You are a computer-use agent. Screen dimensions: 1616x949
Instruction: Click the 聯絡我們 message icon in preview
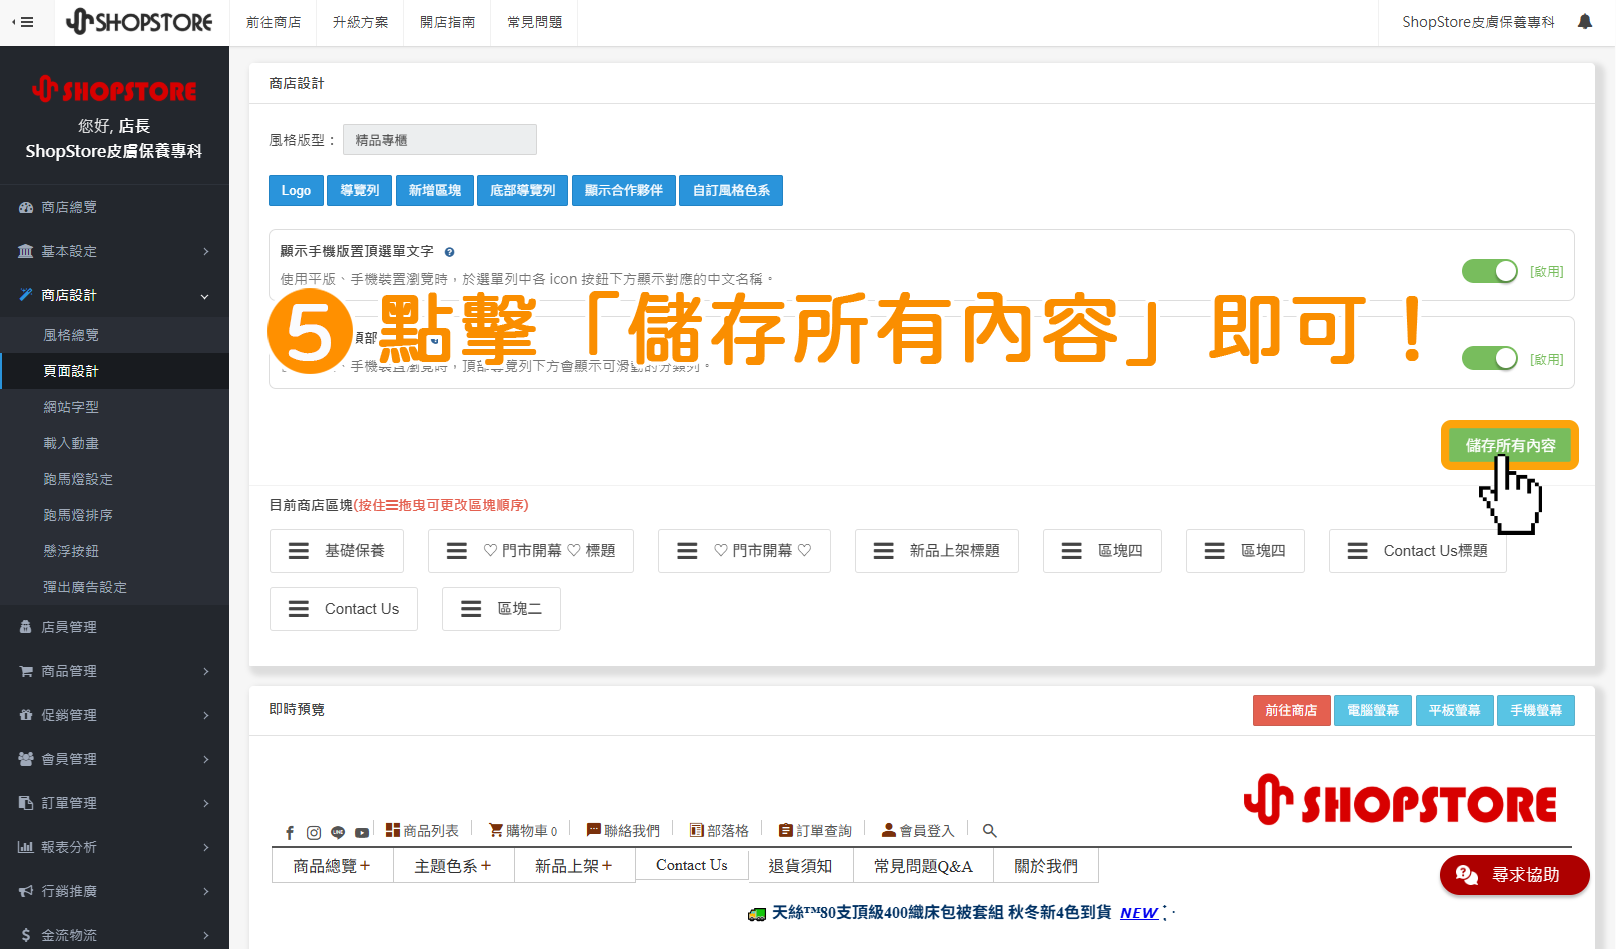(594, 830)
